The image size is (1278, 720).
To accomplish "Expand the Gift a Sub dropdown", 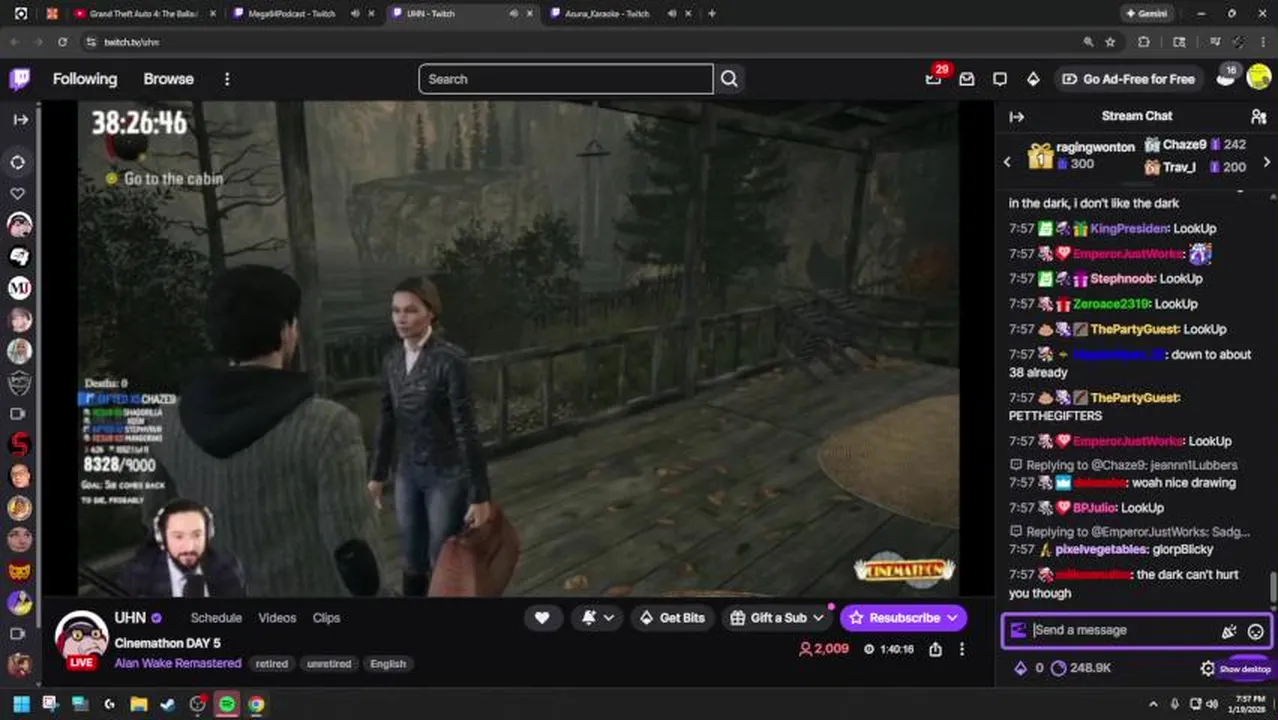I will coord(818,618).
